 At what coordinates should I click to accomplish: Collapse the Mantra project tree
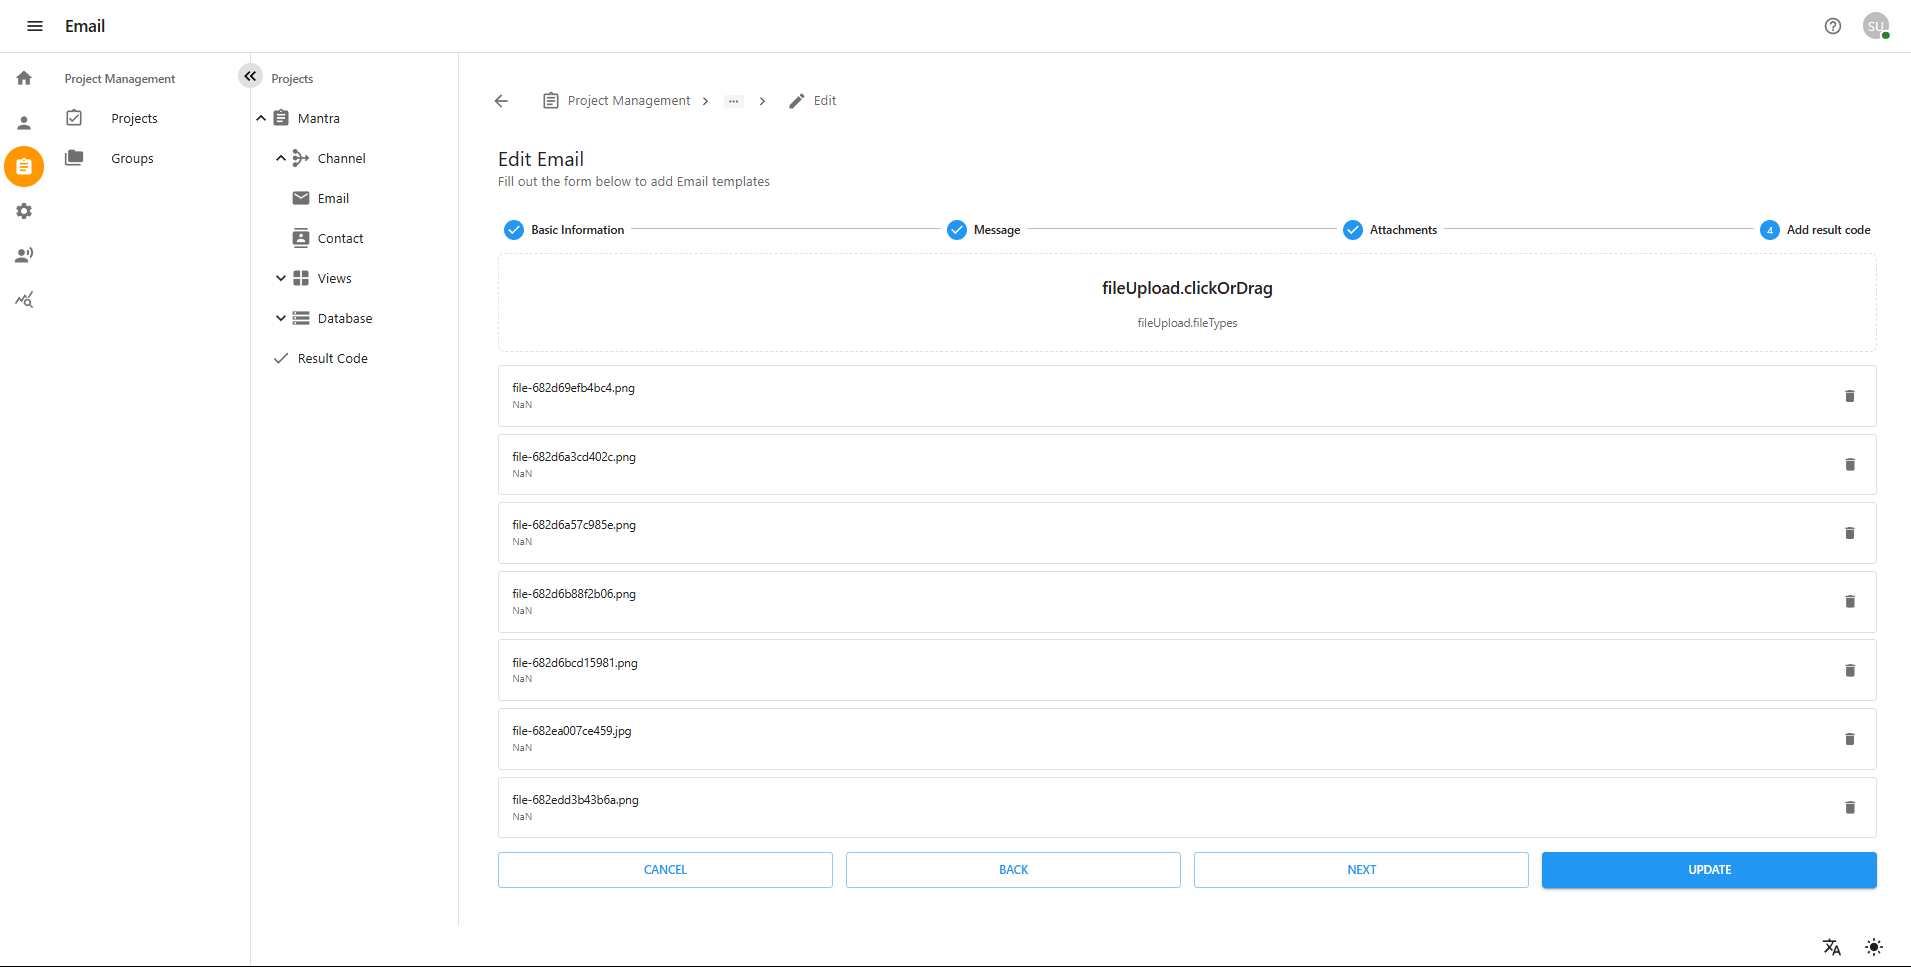(x=261, y=118)
